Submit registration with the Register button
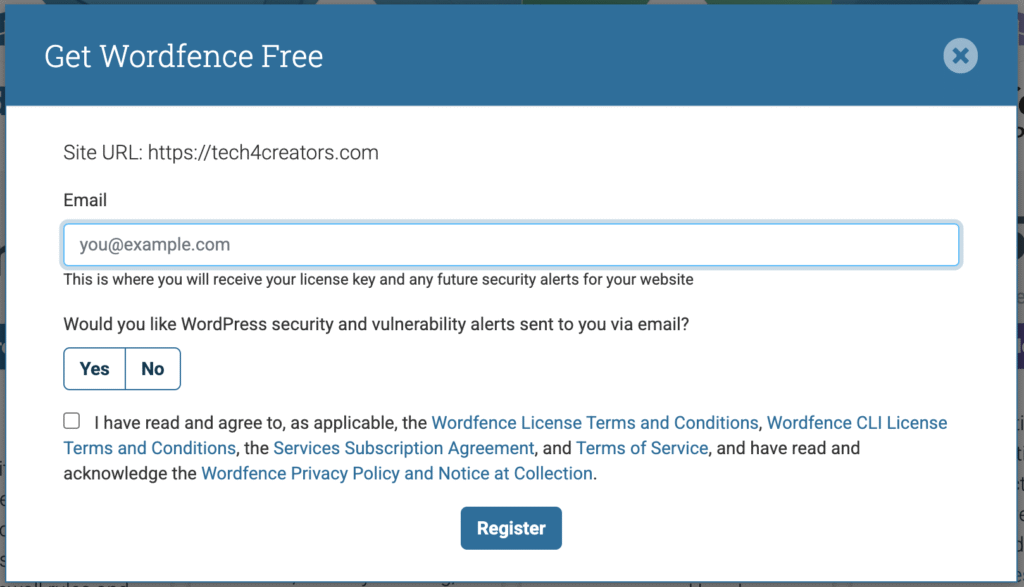The image size is (1024, 587). [511, 528]
